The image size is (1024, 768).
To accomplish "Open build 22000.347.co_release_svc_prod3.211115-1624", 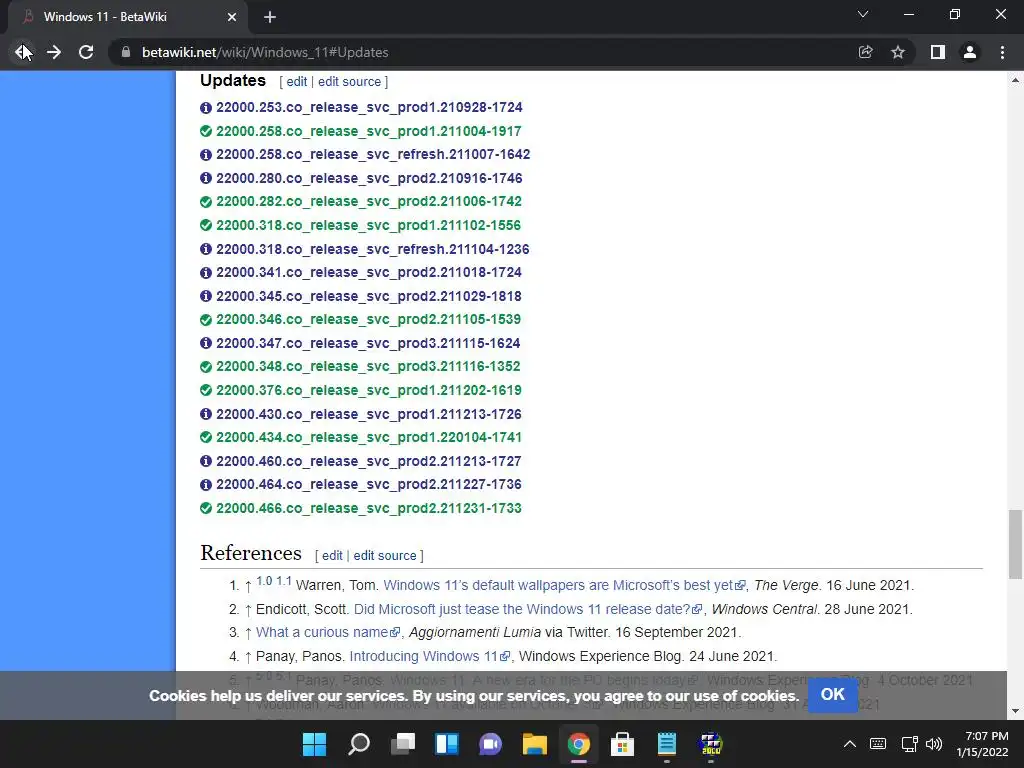I will click(x=368, y=343).
